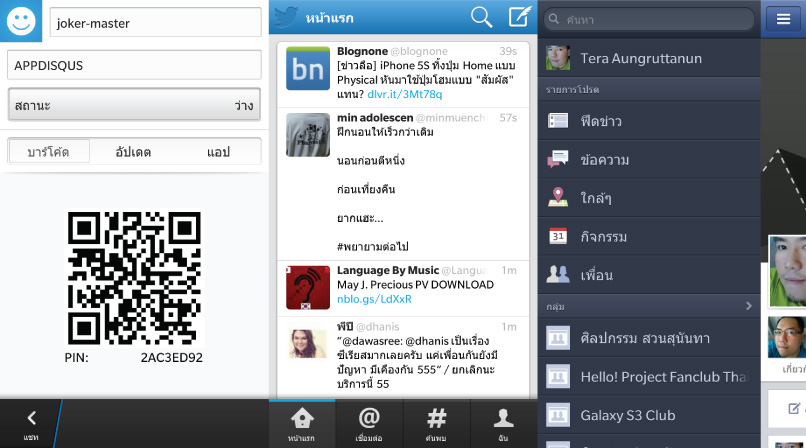Viewport: 806px width, 448px height.
Task: Open เพื่อน friends icon
Action: tap(558, 274)
